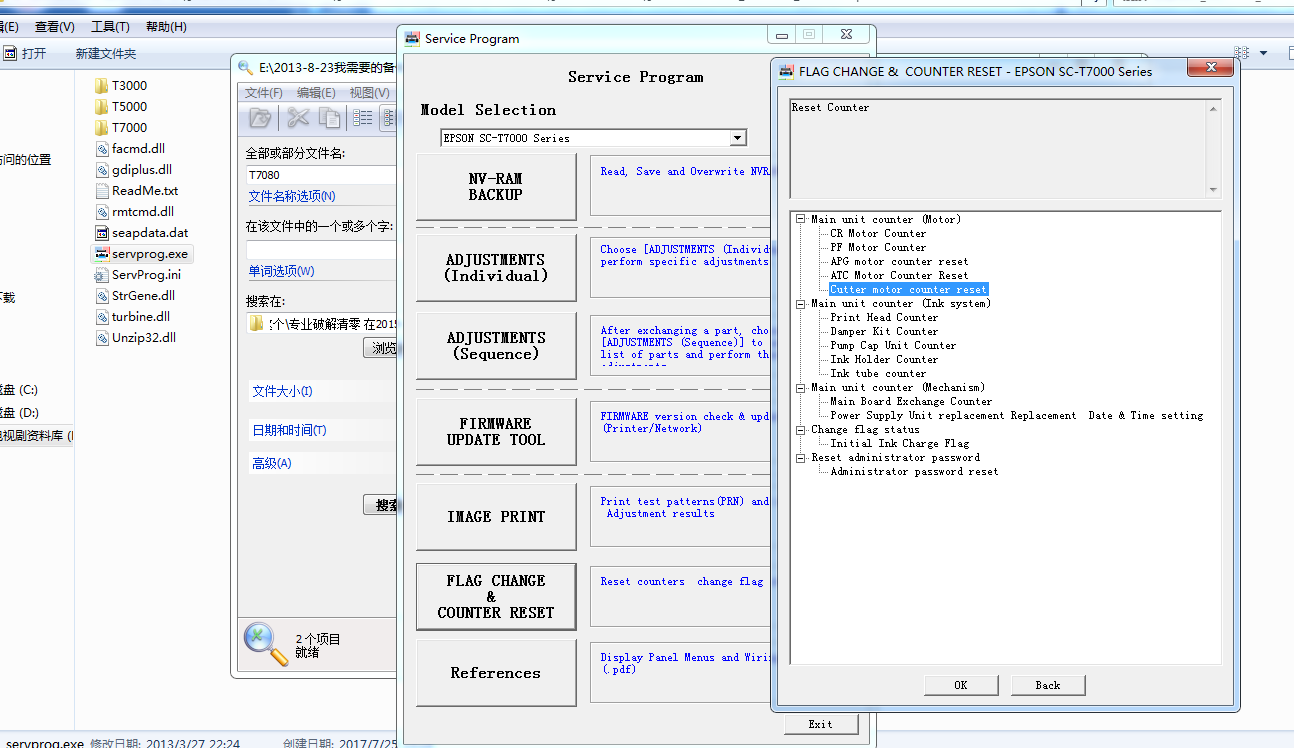
Task: Click scroll down arrow in Reset Counter box
Action: (x=1213, y=190)
